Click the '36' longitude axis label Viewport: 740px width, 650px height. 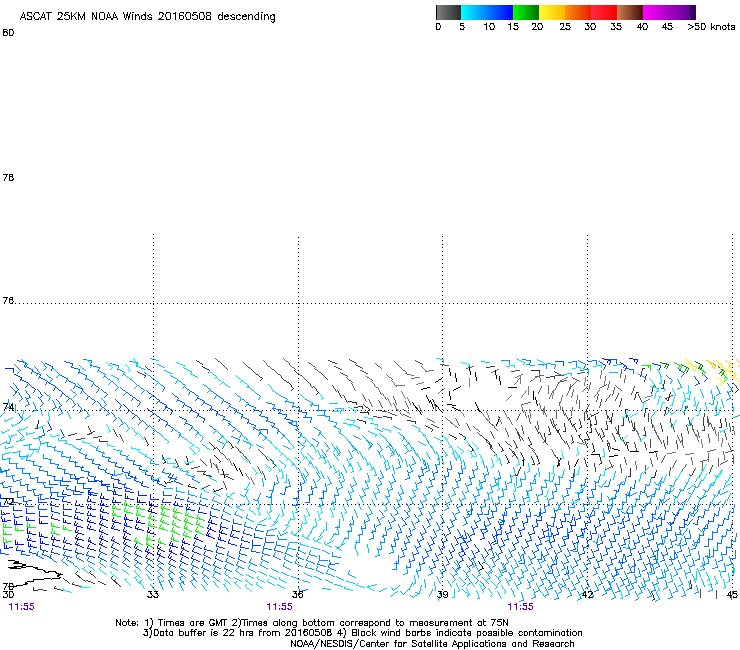pyautogui.click(x=297, y=595)
